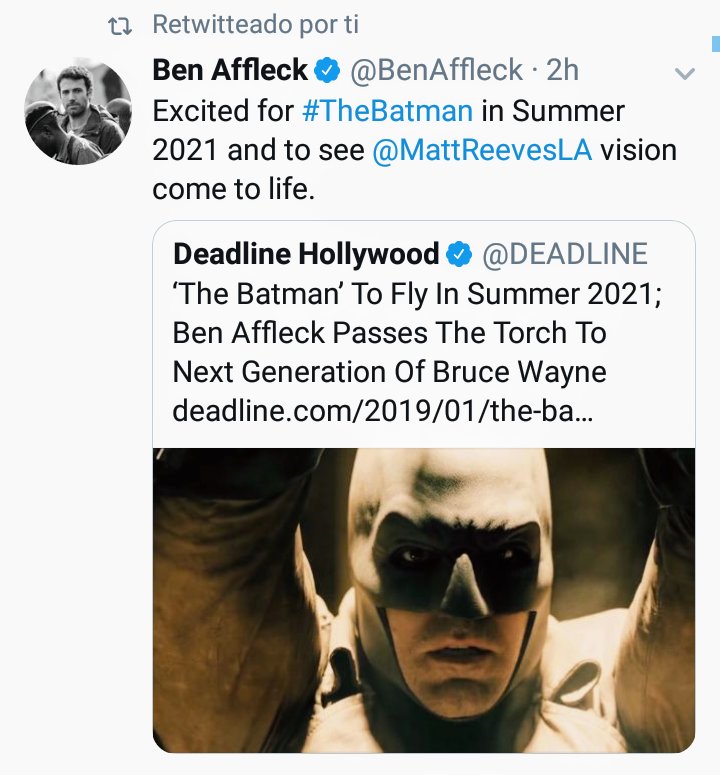Click the blue marker at right edge
The width and height of the screenshot is (720, 775).
pos(715,43)
